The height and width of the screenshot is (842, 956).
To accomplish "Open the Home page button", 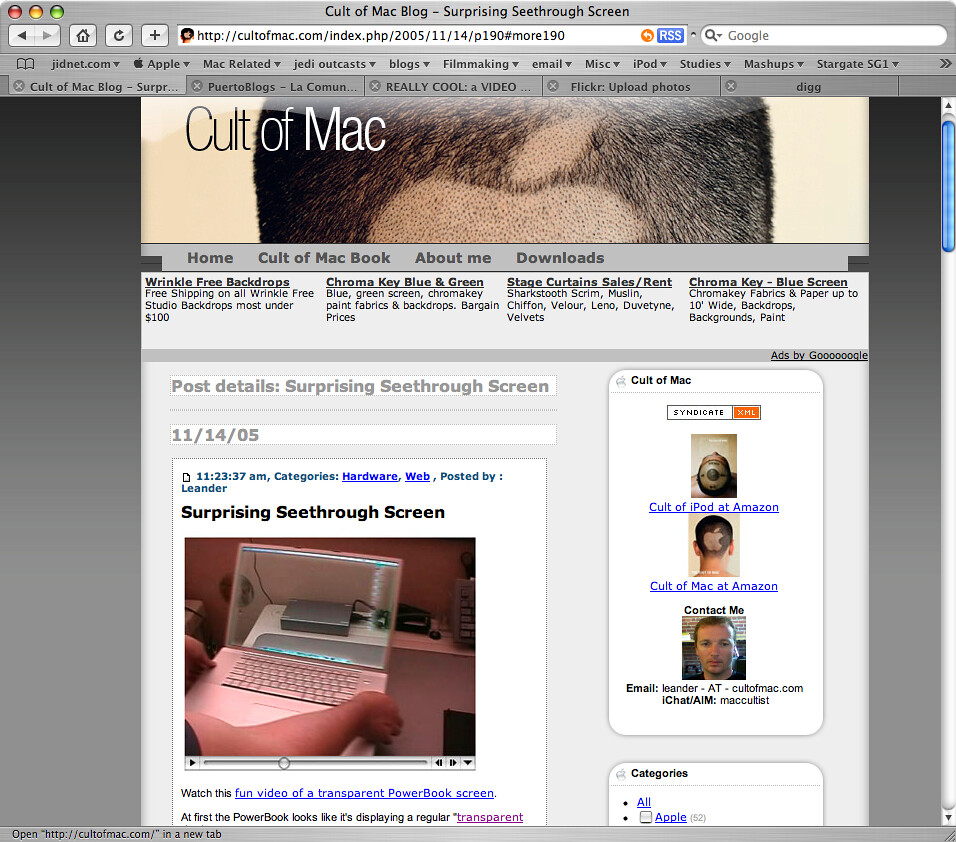I will (83, 35).
